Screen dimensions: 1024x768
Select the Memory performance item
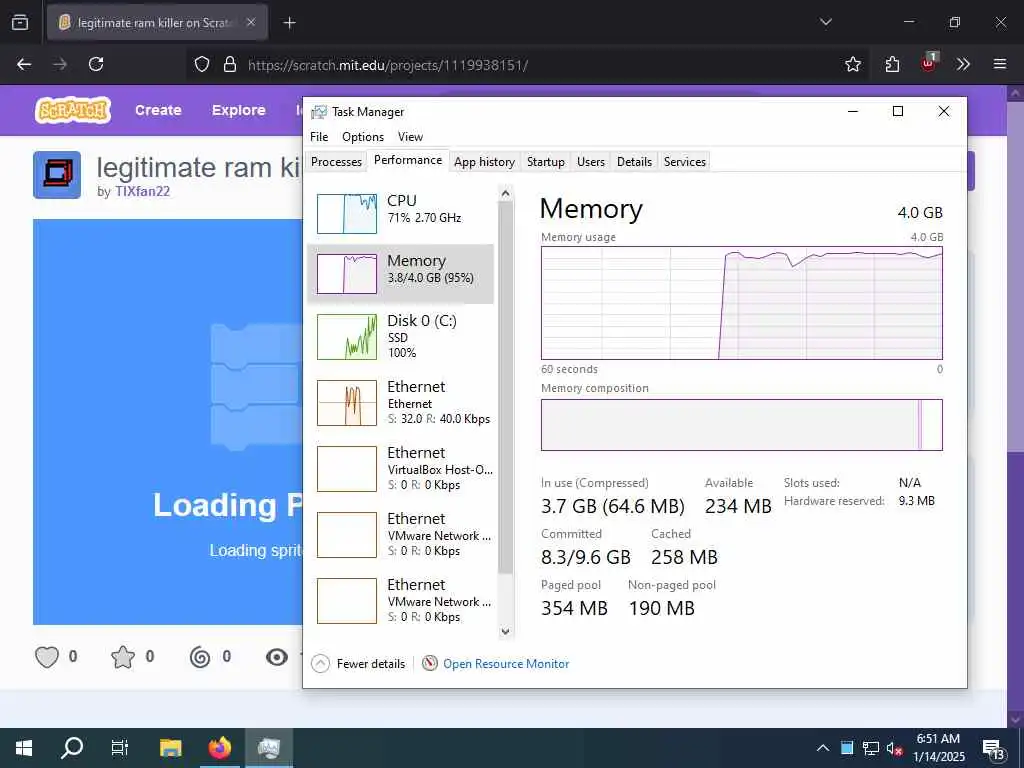click(x=400, y=274)
